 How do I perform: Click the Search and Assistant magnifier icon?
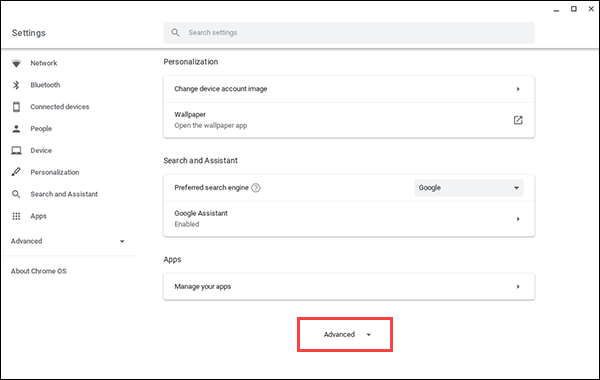tap(16, 194)
